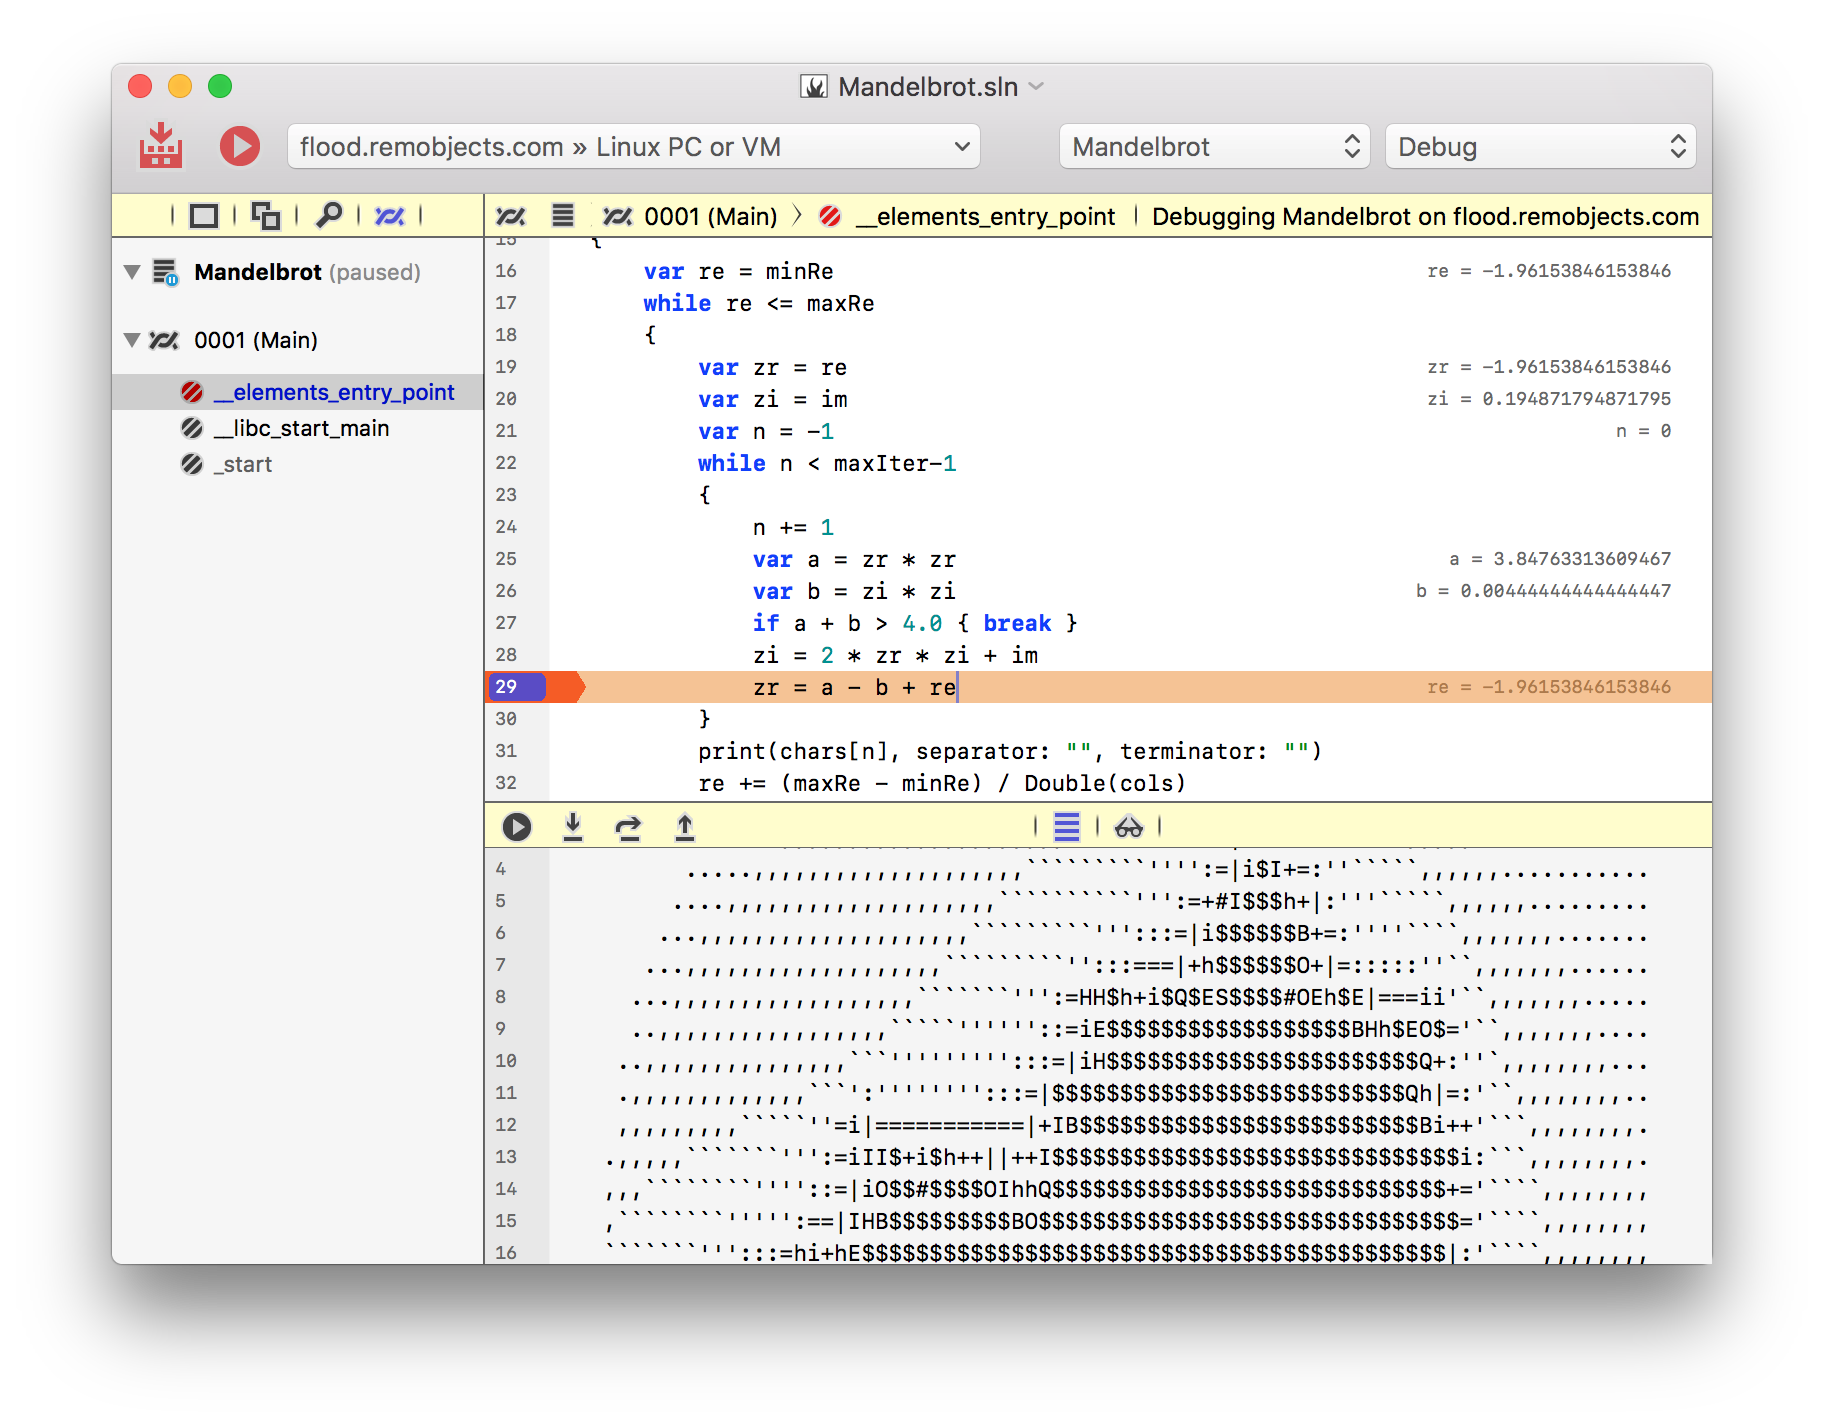This screenshot has height=1424, width=1824.
Task: Click line number 19 in the gutter
Action: click(506, 367)
